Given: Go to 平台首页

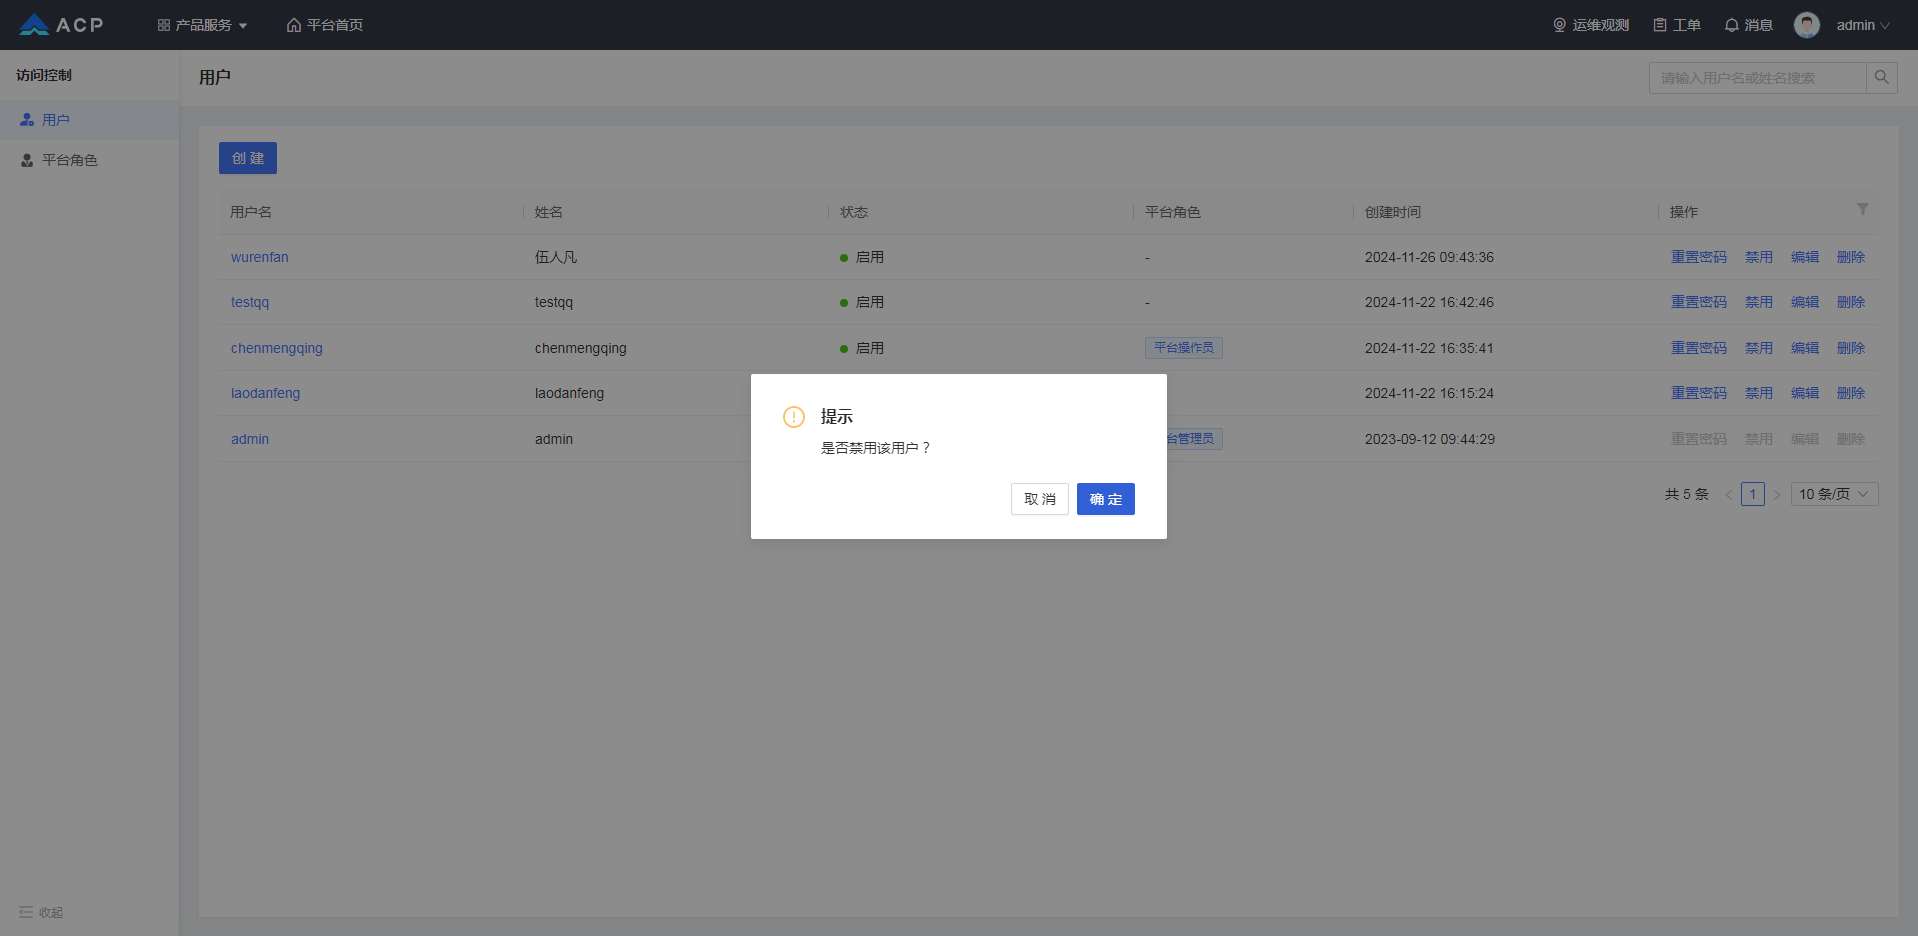Looking at the screenshot, I should click(x=325, y=25).
